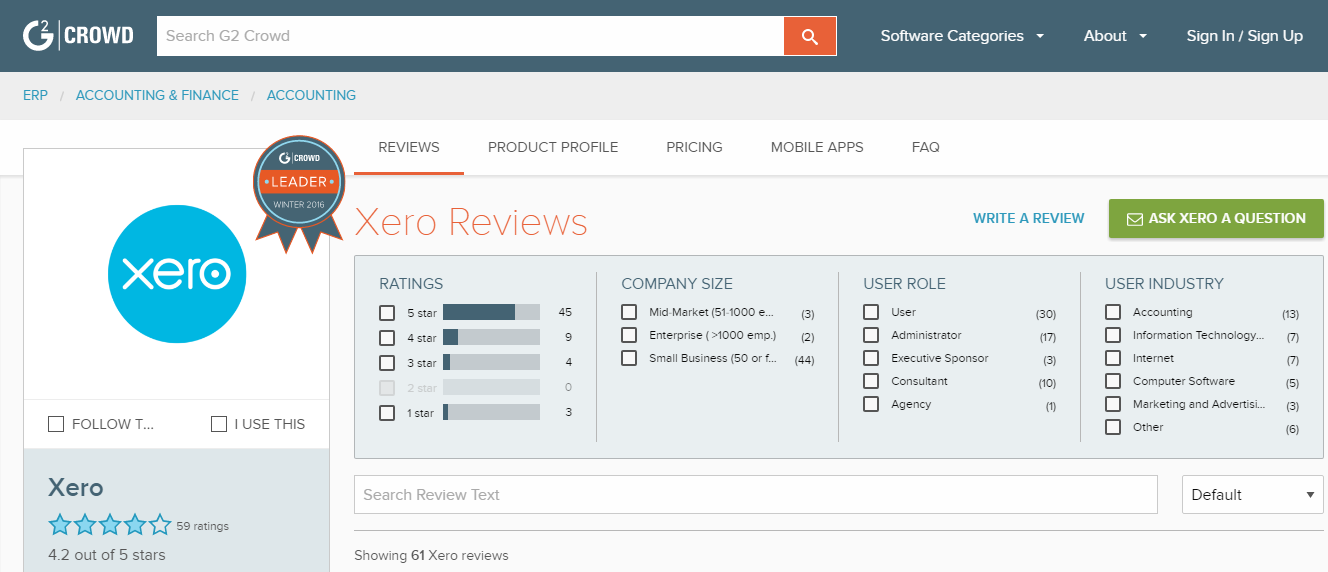Check the 1 star rating filter

[387, 413]
